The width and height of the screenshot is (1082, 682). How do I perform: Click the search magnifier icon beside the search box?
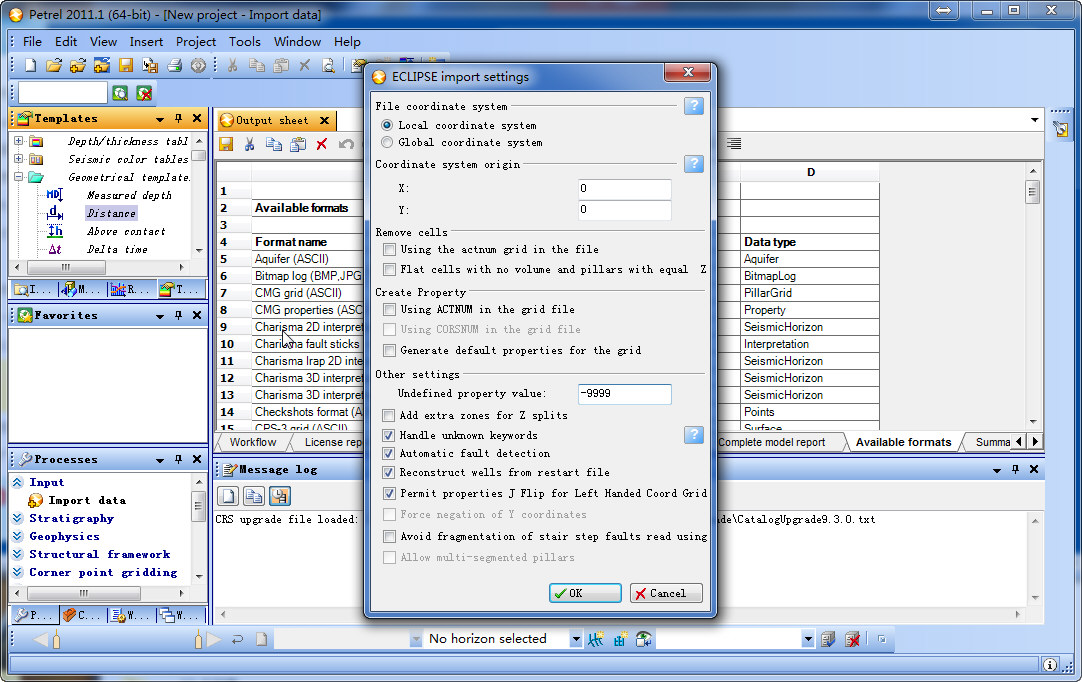(120, 93)
